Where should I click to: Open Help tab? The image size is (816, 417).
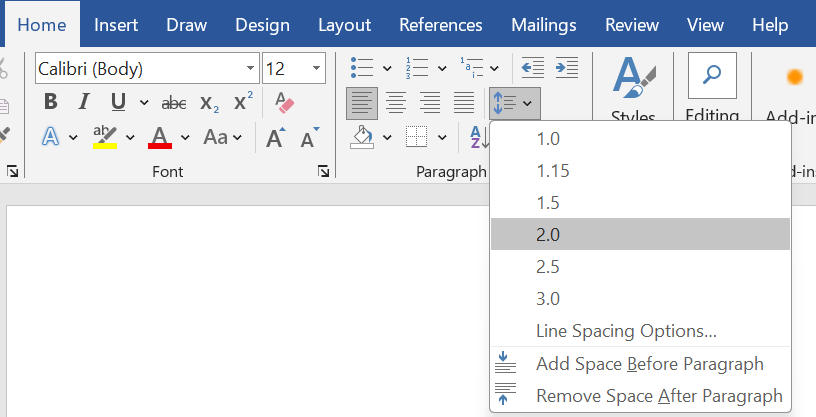click(x=770, y=24)
